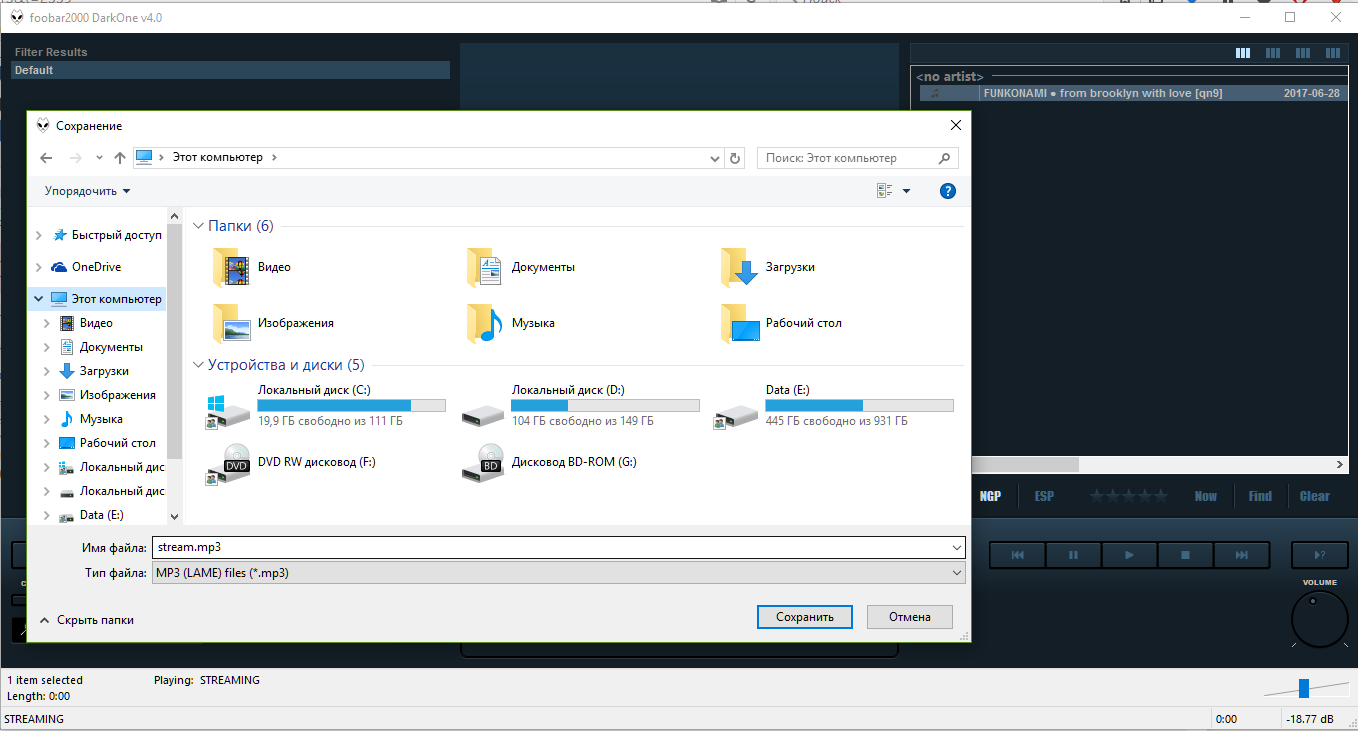The height and width of the screenshot is (731, 1358).
Task: Toggle the NGP panel mode
Action: click(x=990, y=496)
